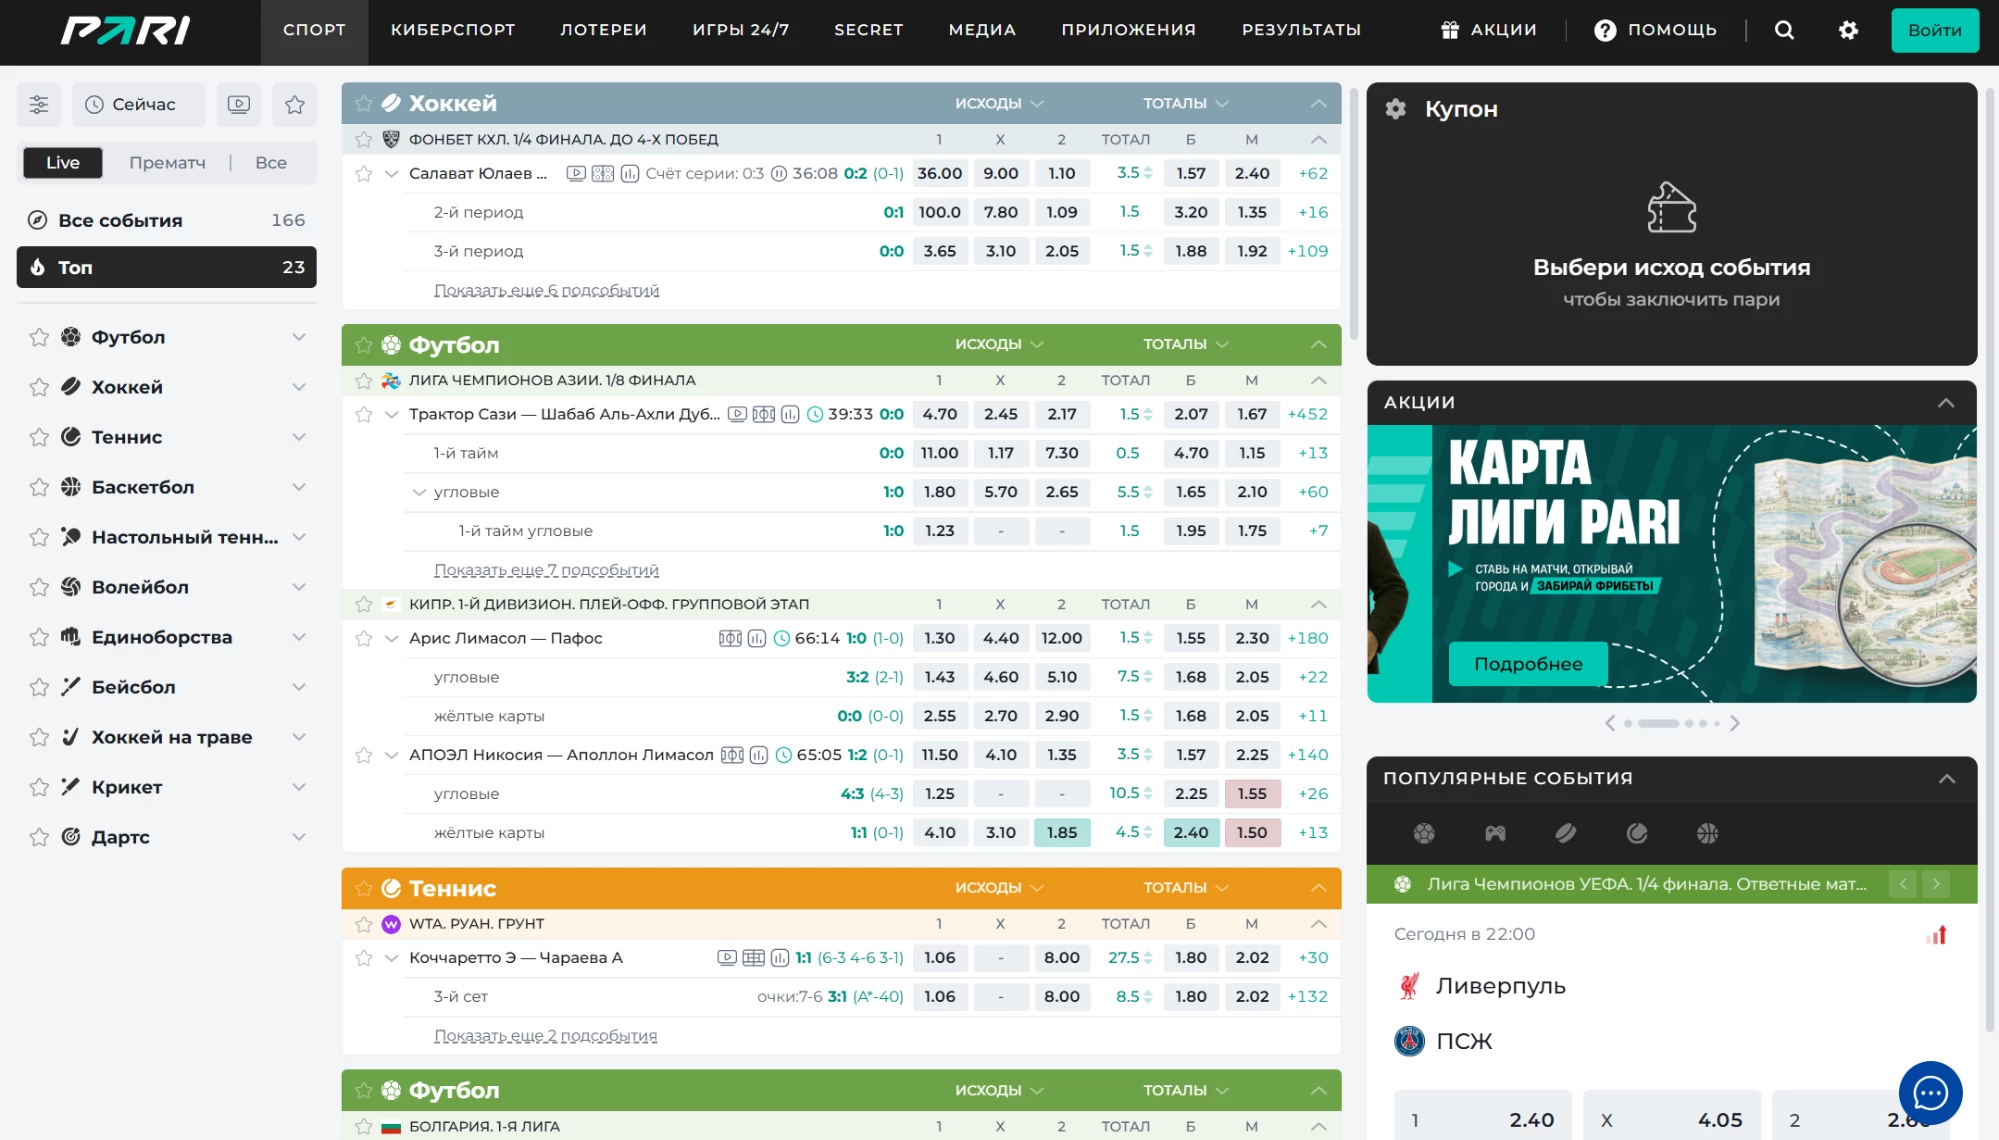Click the video broadcast icon for Салават Юлаев match
The image size is (1999, 1140).
pos(576,173)
